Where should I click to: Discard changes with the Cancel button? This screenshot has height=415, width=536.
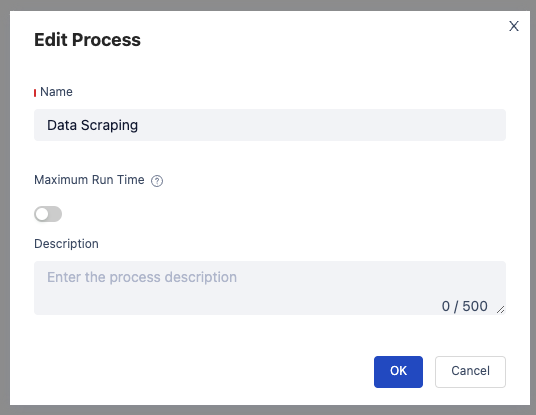pos(470,372)
